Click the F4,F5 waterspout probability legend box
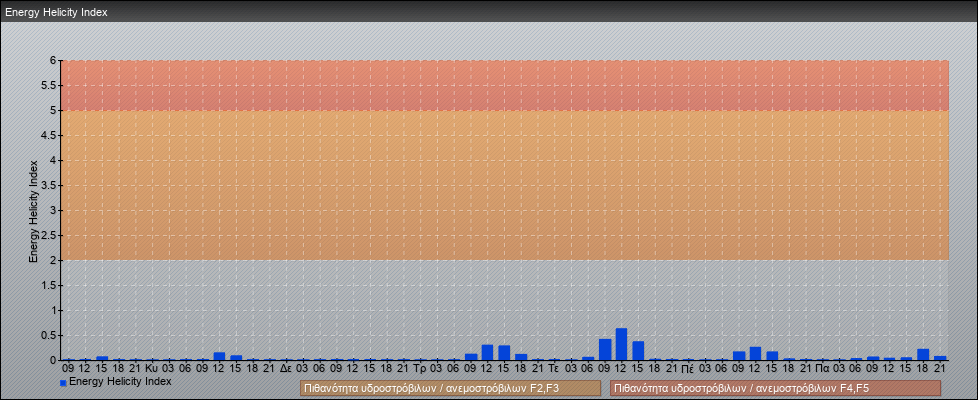 [x=775, y=388]
